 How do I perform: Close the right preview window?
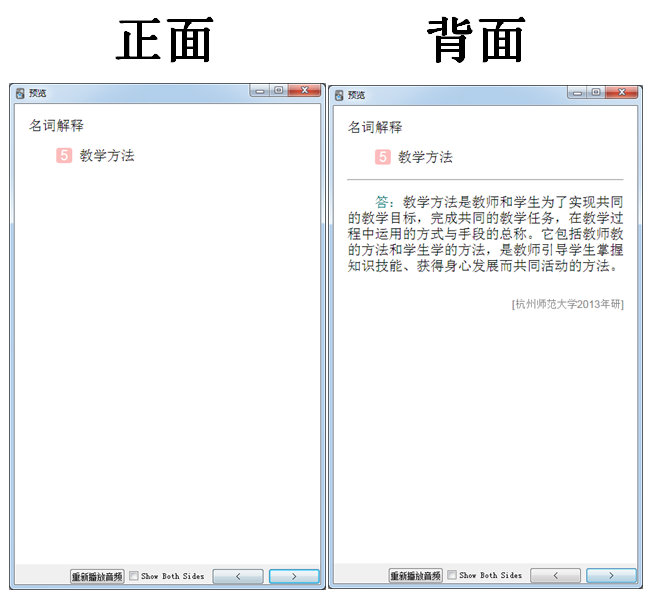point(622,92)
